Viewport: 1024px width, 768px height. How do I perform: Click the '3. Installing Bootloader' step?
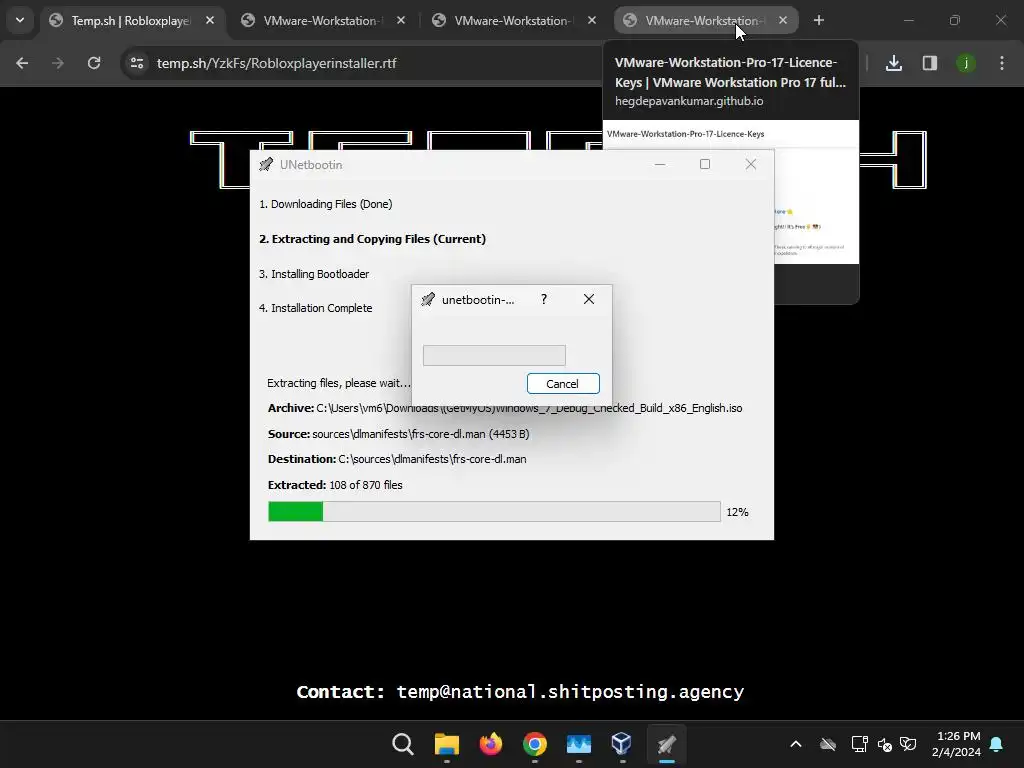pyautogui.click(x=313, y=274)
